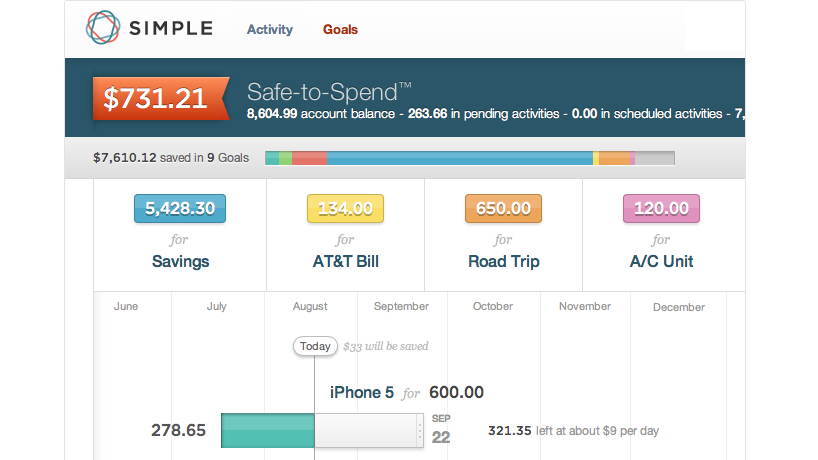This screenshot has width=818, height=460.
Task: Select the September column header
Action: [x=401, y=306]
